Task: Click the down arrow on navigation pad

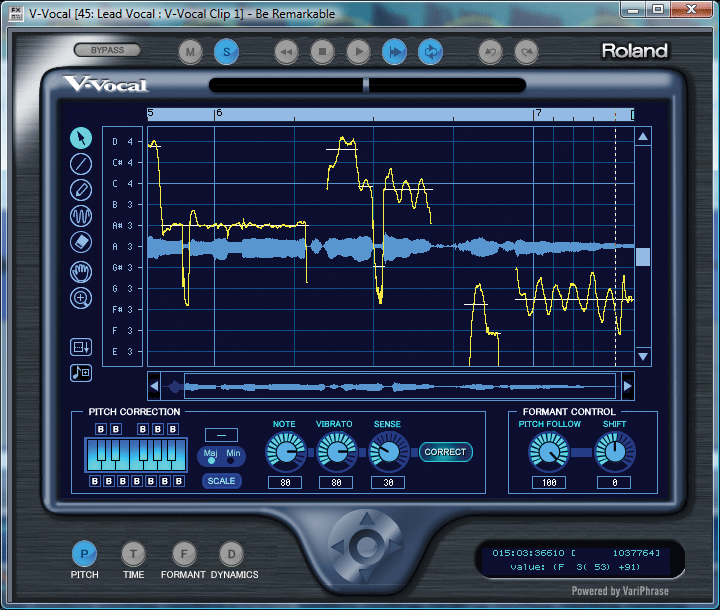Action: [x=366, y=574]
